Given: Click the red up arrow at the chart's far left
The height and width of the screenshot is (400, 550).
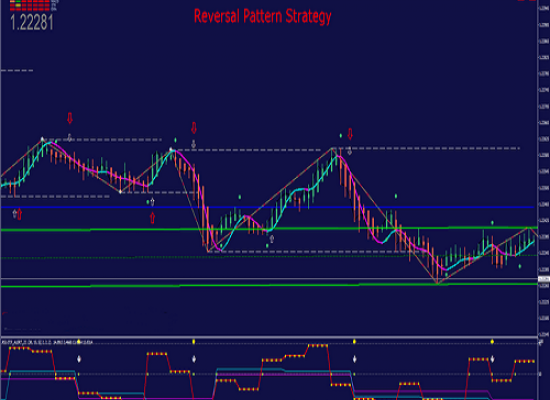Looking at the screenshot, I should [19, 214].
